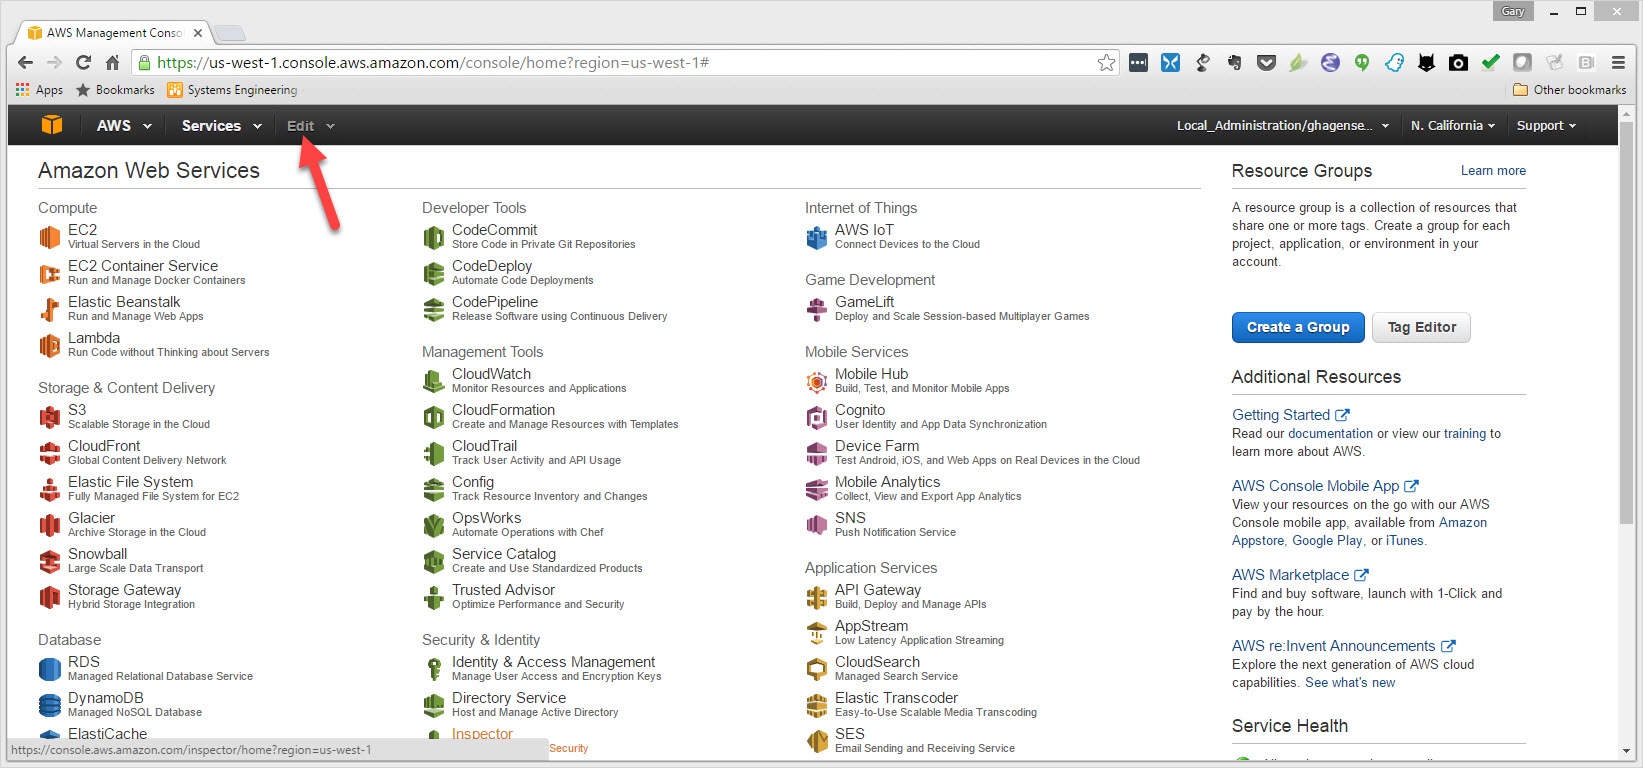Click the EC2 service icon

coord(50,237)
